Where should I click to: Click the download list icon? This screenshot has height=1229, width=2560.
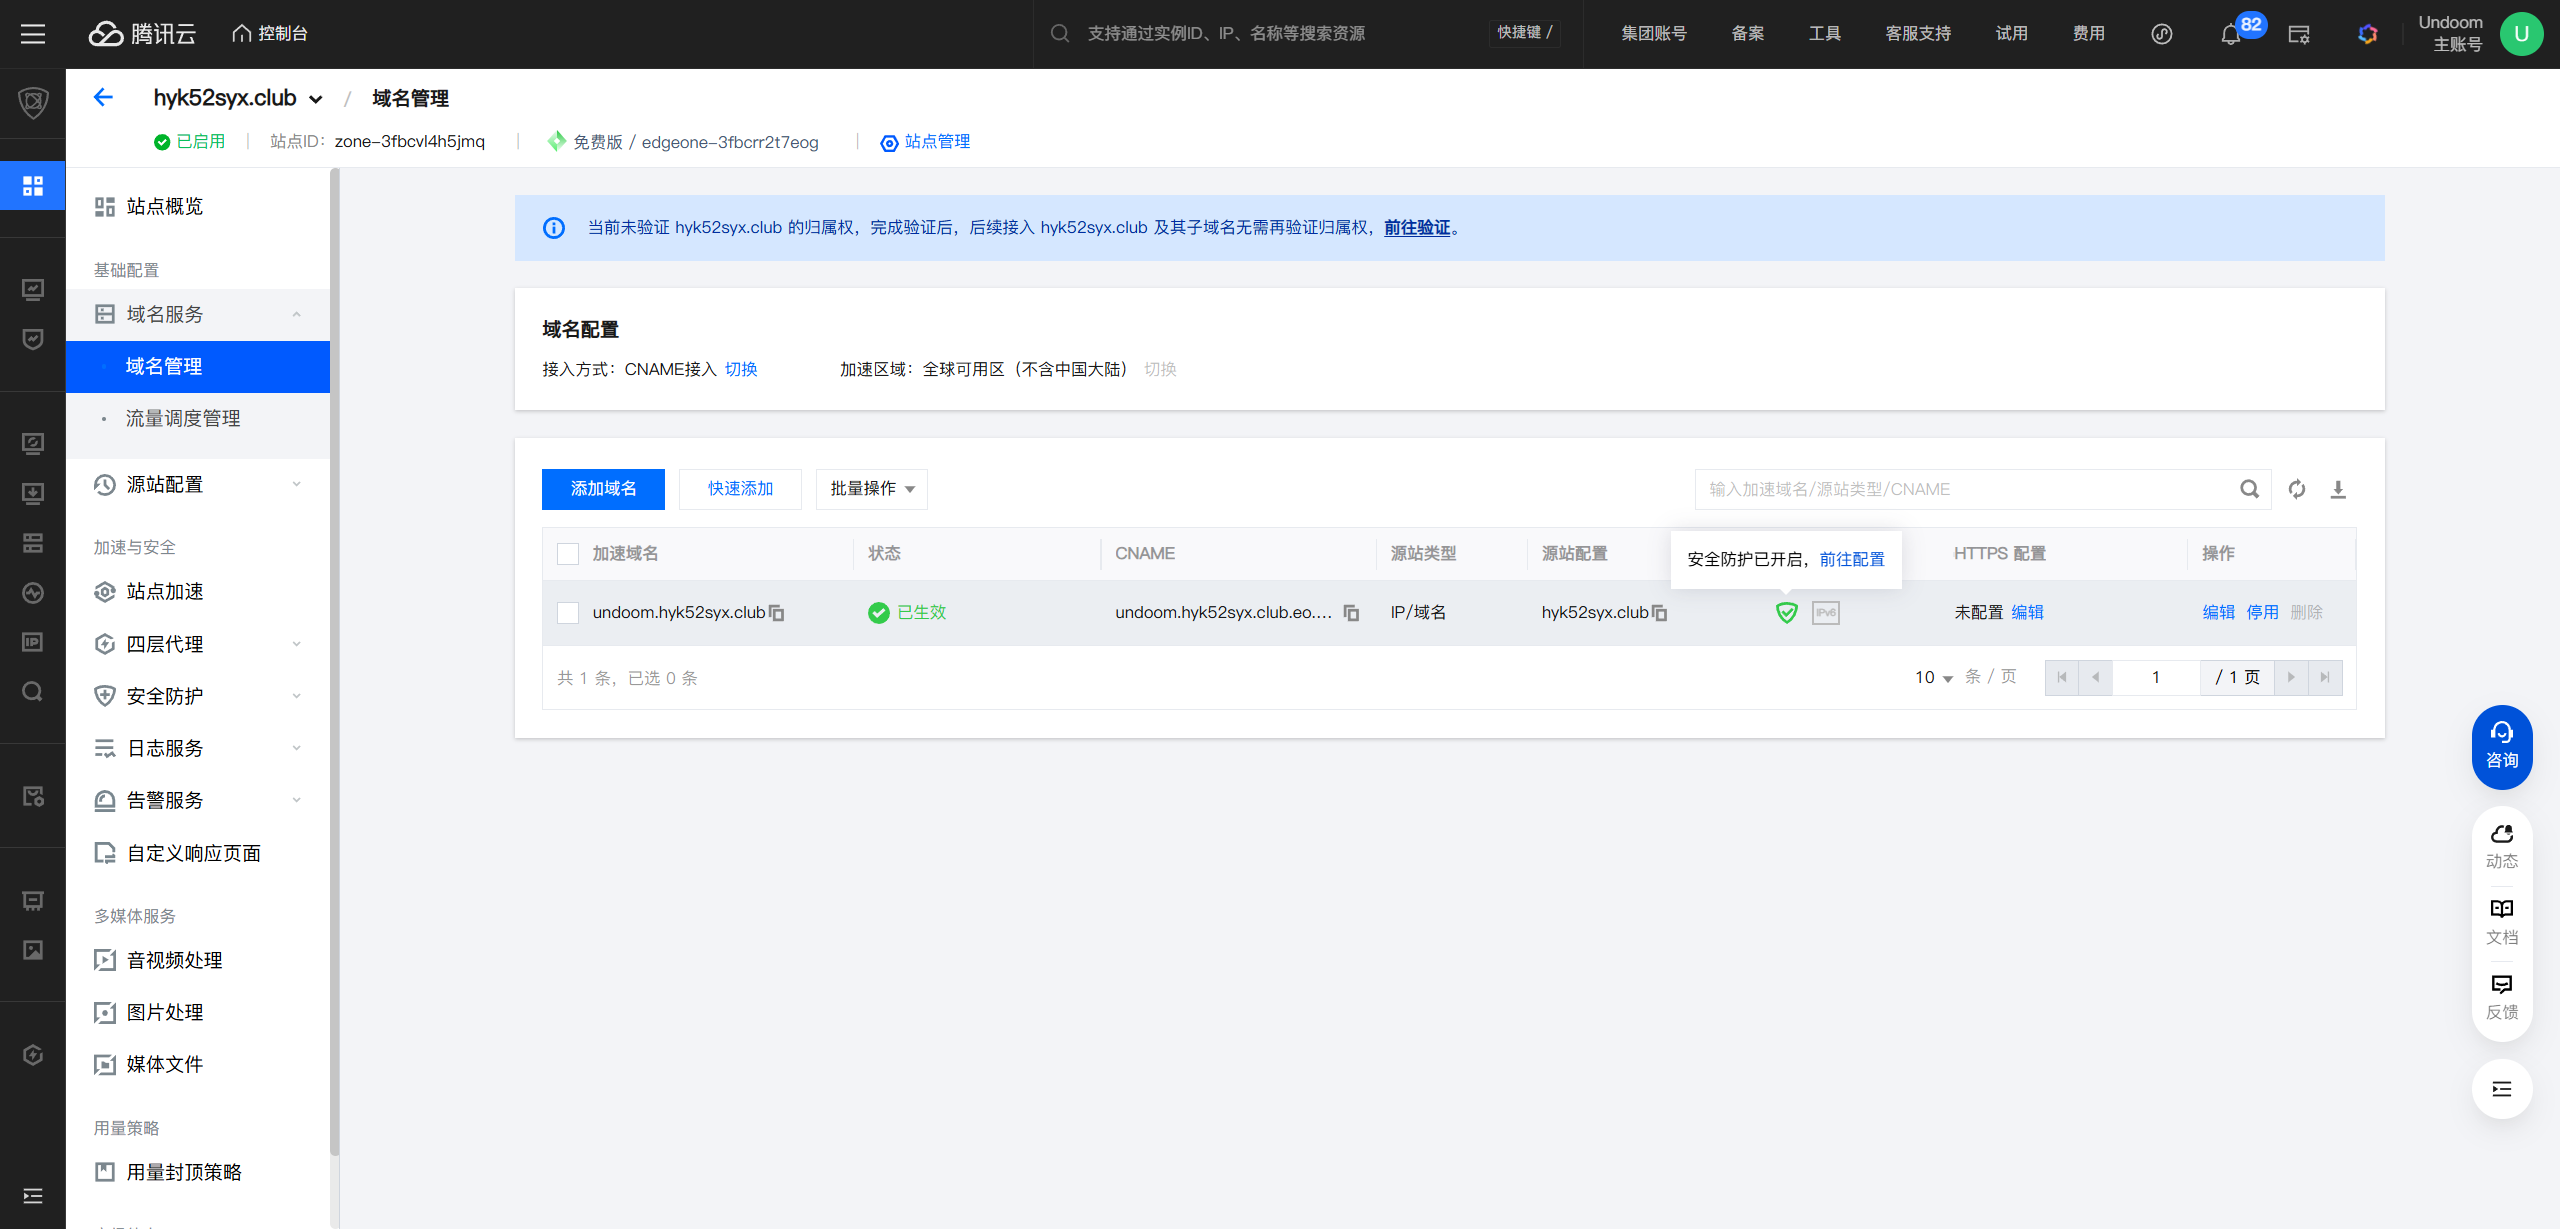coord(2338,489)
